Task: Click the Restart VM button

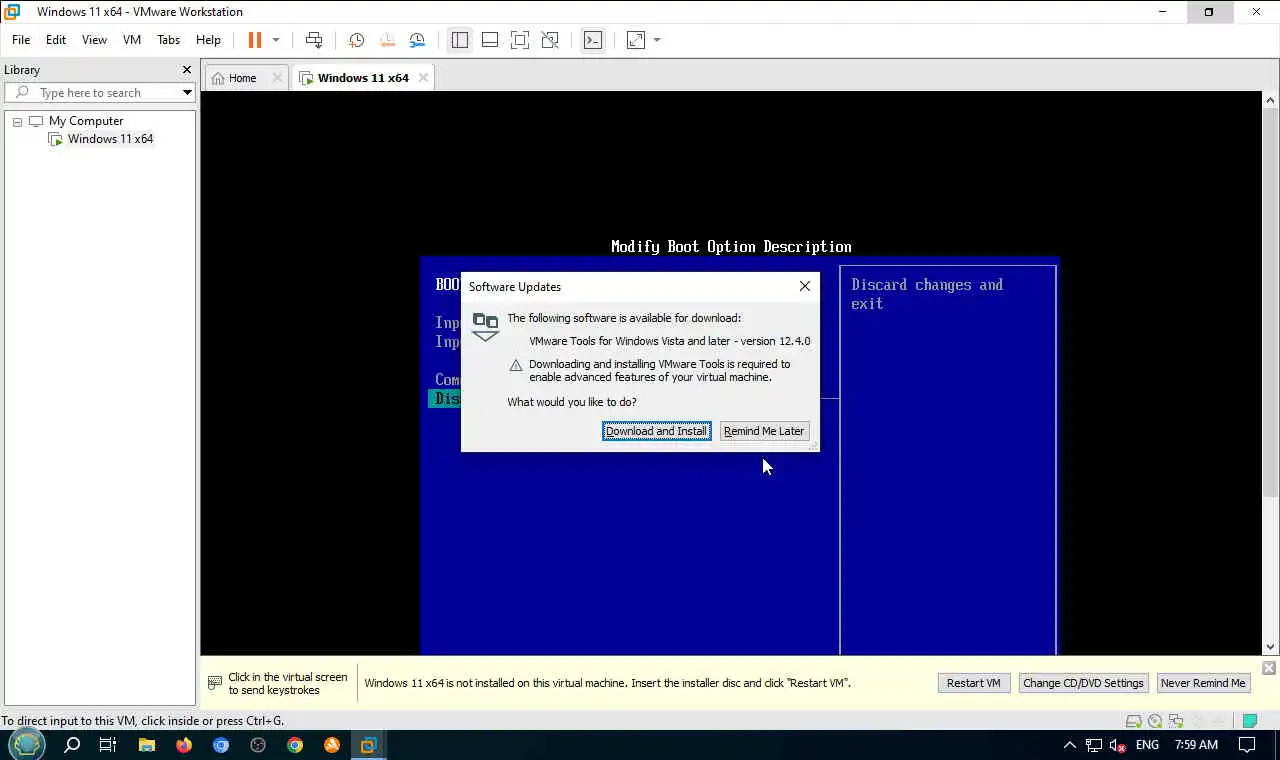Action: [974, 683]
